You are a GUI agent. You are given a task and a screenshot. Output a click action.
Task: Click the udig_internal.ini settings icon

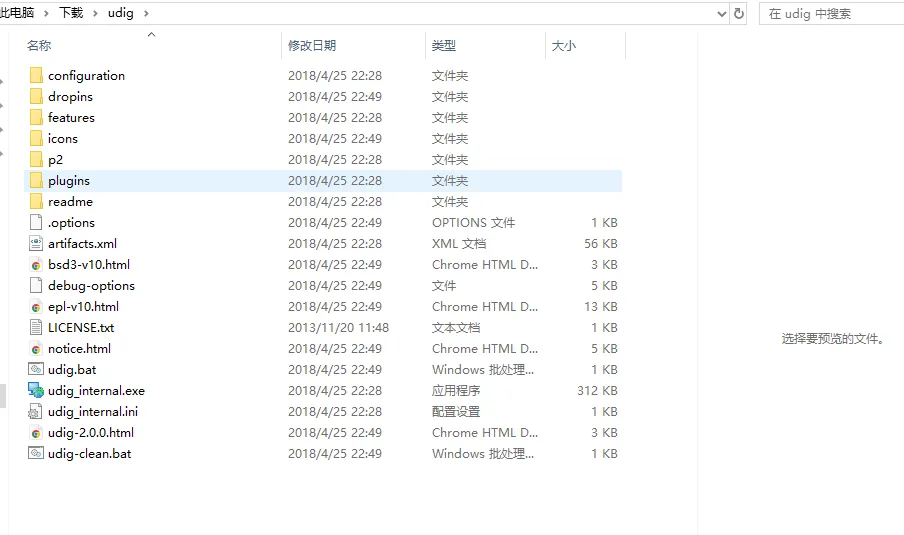(35, 412)
